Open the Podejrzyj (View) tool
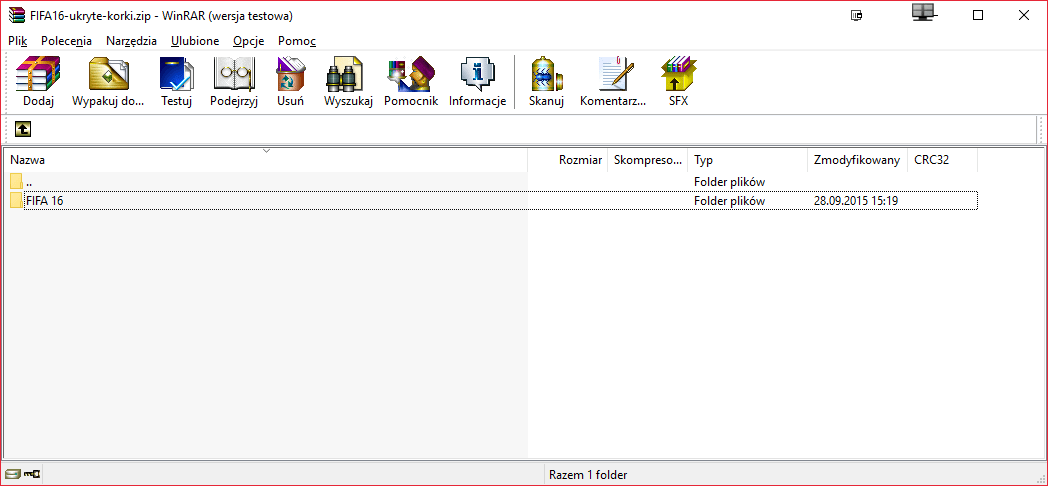 tap(234, 82)
